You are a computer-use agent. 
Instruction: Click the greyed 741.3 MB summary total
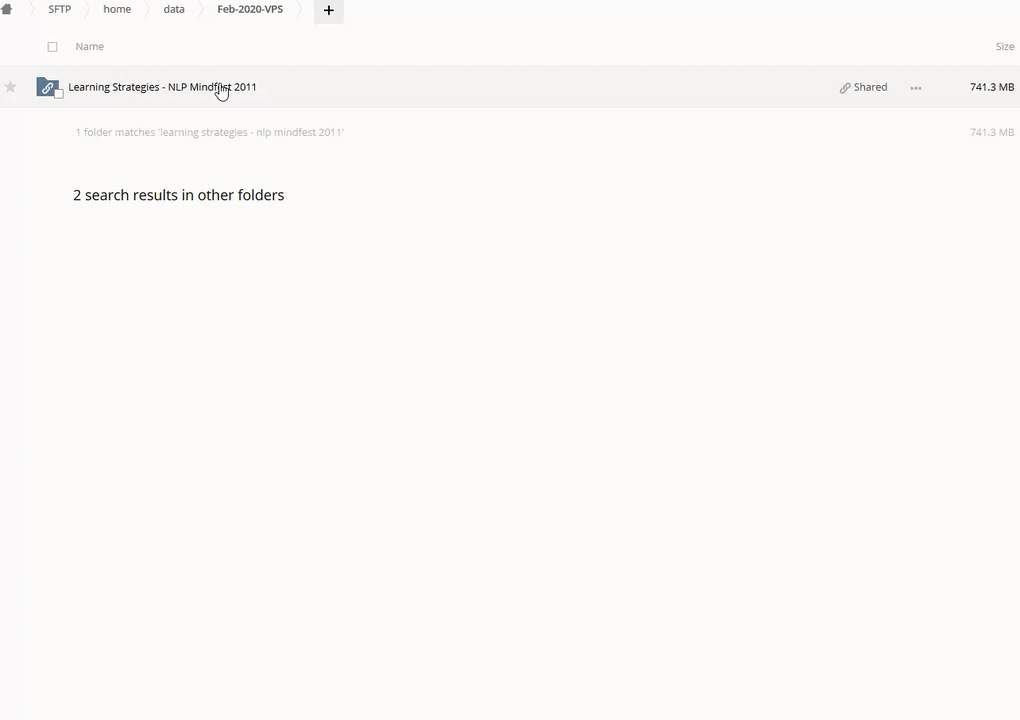(x=991, y=132)
